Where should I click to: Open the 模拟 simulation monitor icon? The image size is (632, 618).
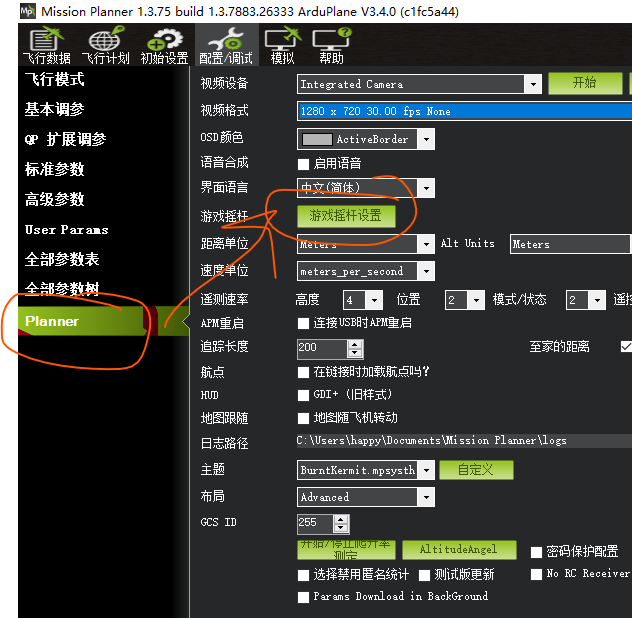coord(283,45)
